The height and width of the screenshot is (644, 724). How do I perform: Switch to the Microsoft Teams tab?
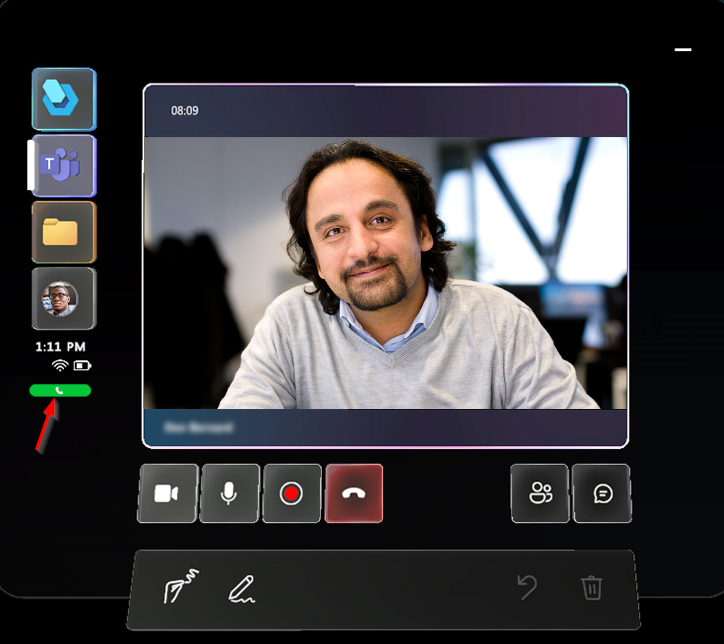[x=64, y=166]
